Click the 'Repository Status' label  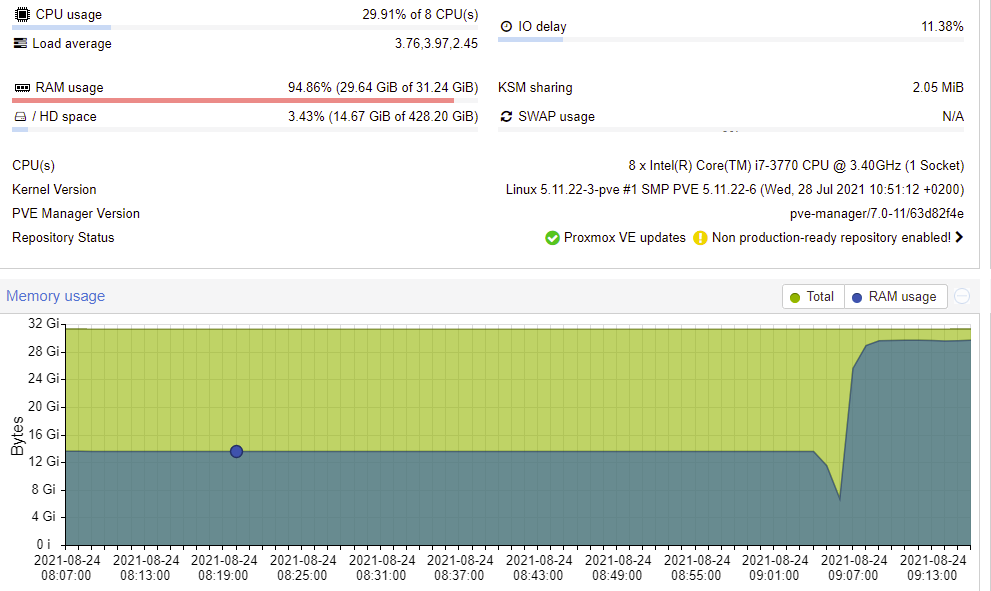pyautogui.click(x=63, y=238)
